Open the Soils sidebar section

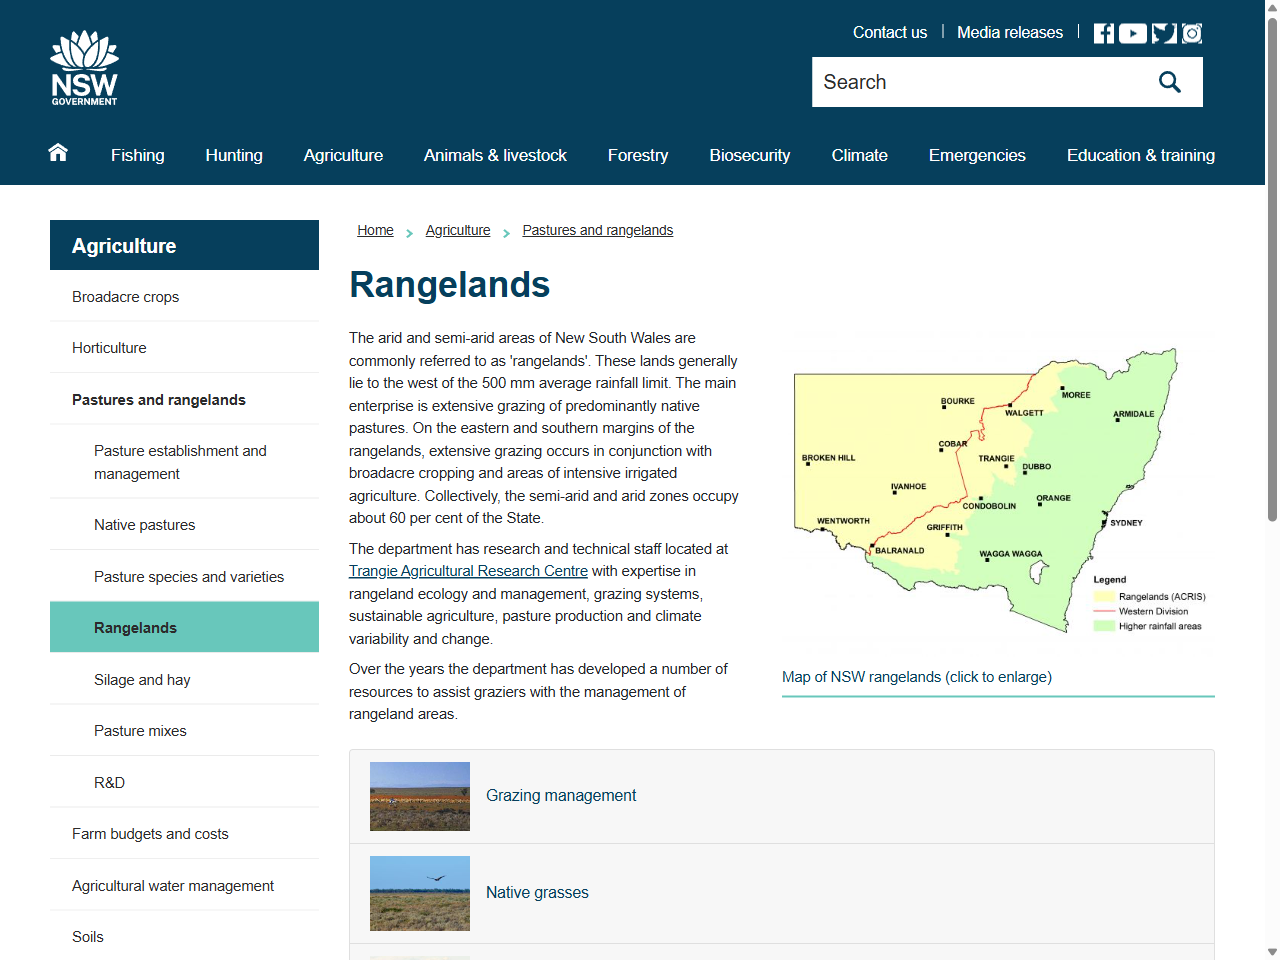coord(87,936)
